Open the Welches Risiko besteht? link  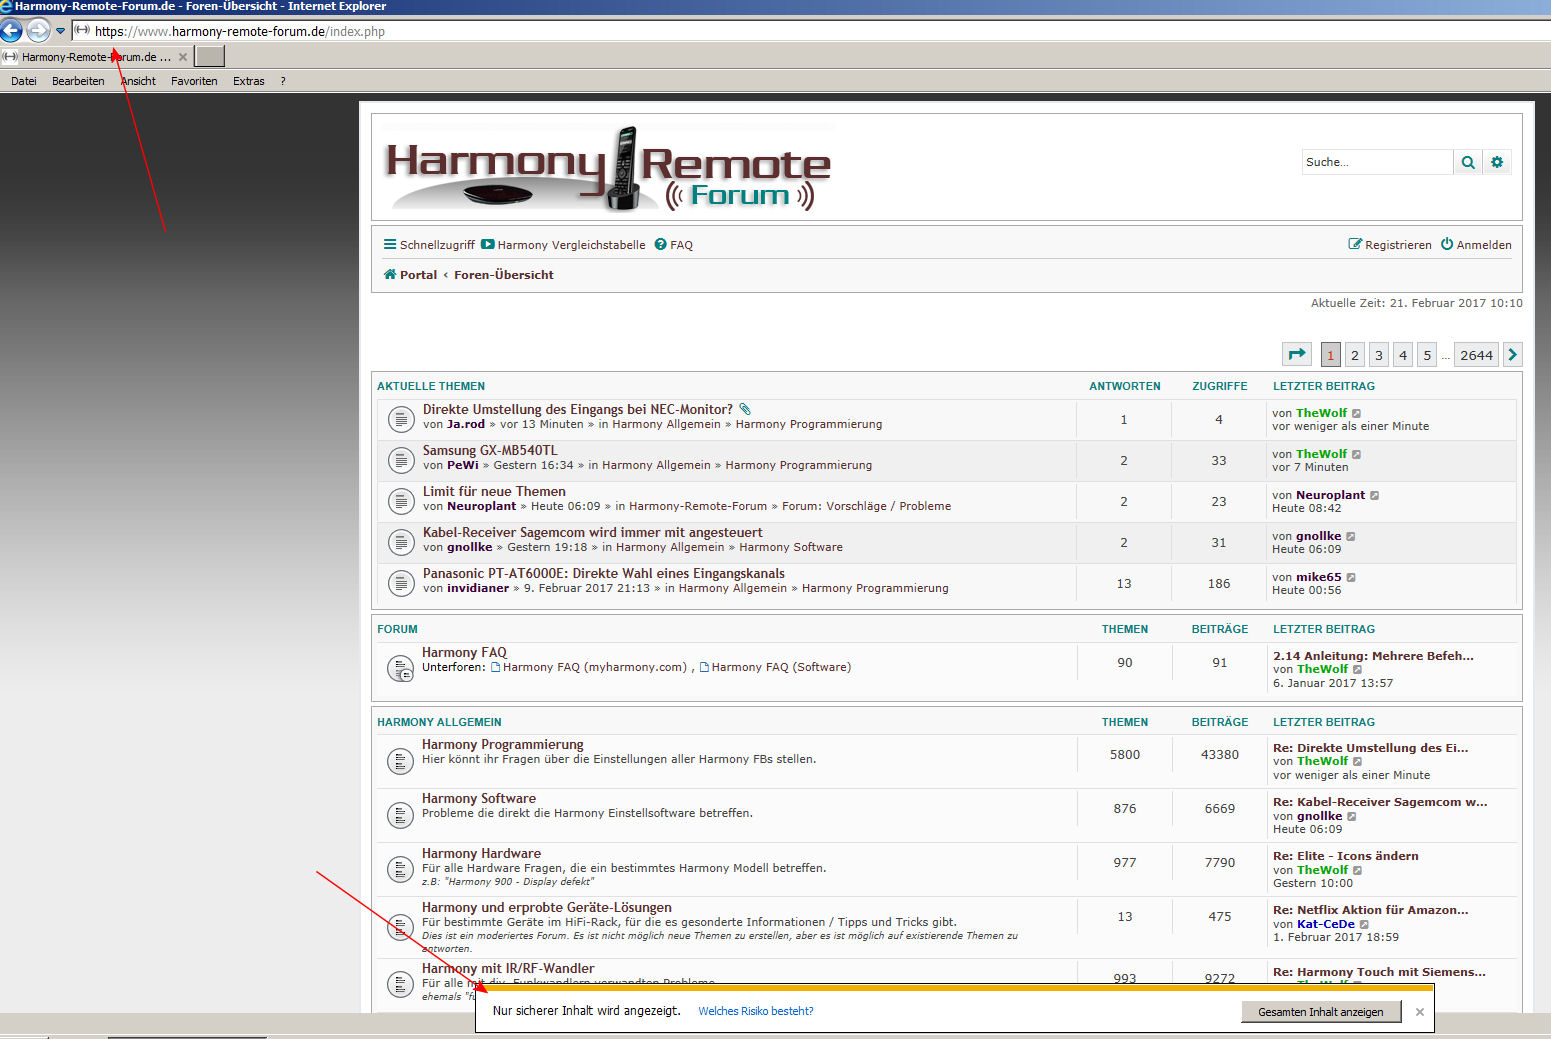pyautogui.click(x=755, y=1011)
